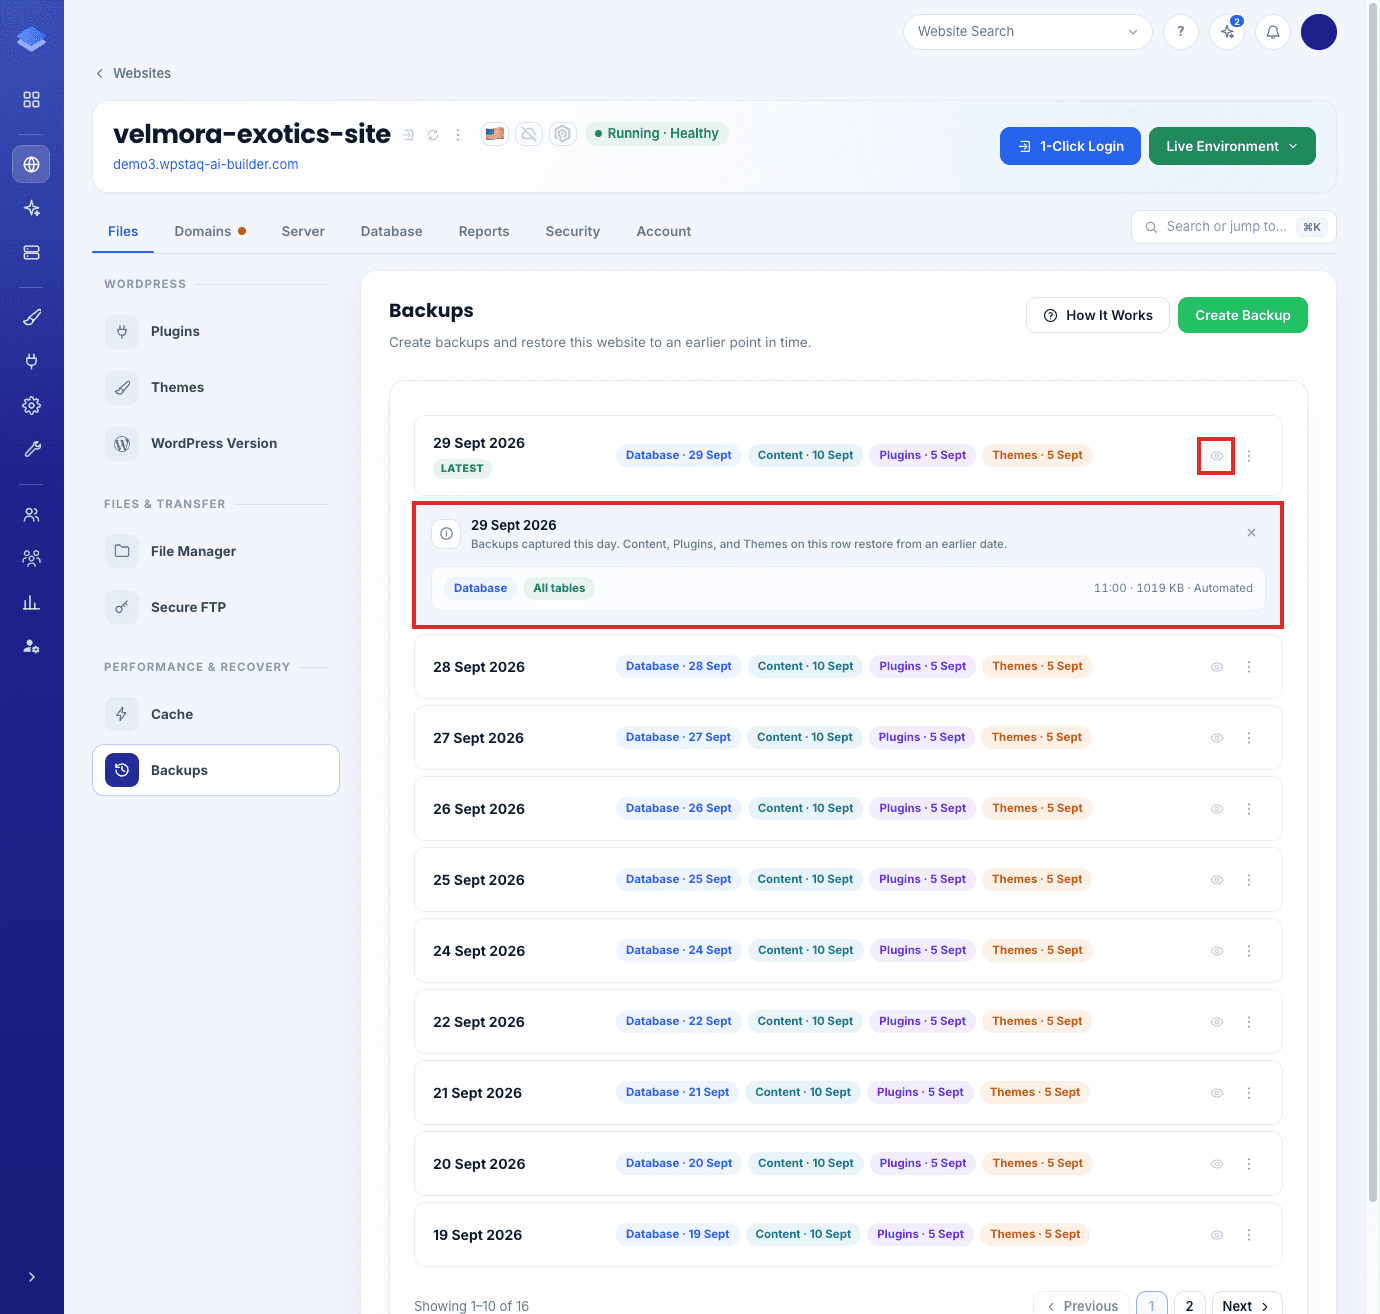The width and height of the screenshot is (1380, 1314).
Task: Click the wrench tools icon in the sidebar
Action: (x=32, y=449)
